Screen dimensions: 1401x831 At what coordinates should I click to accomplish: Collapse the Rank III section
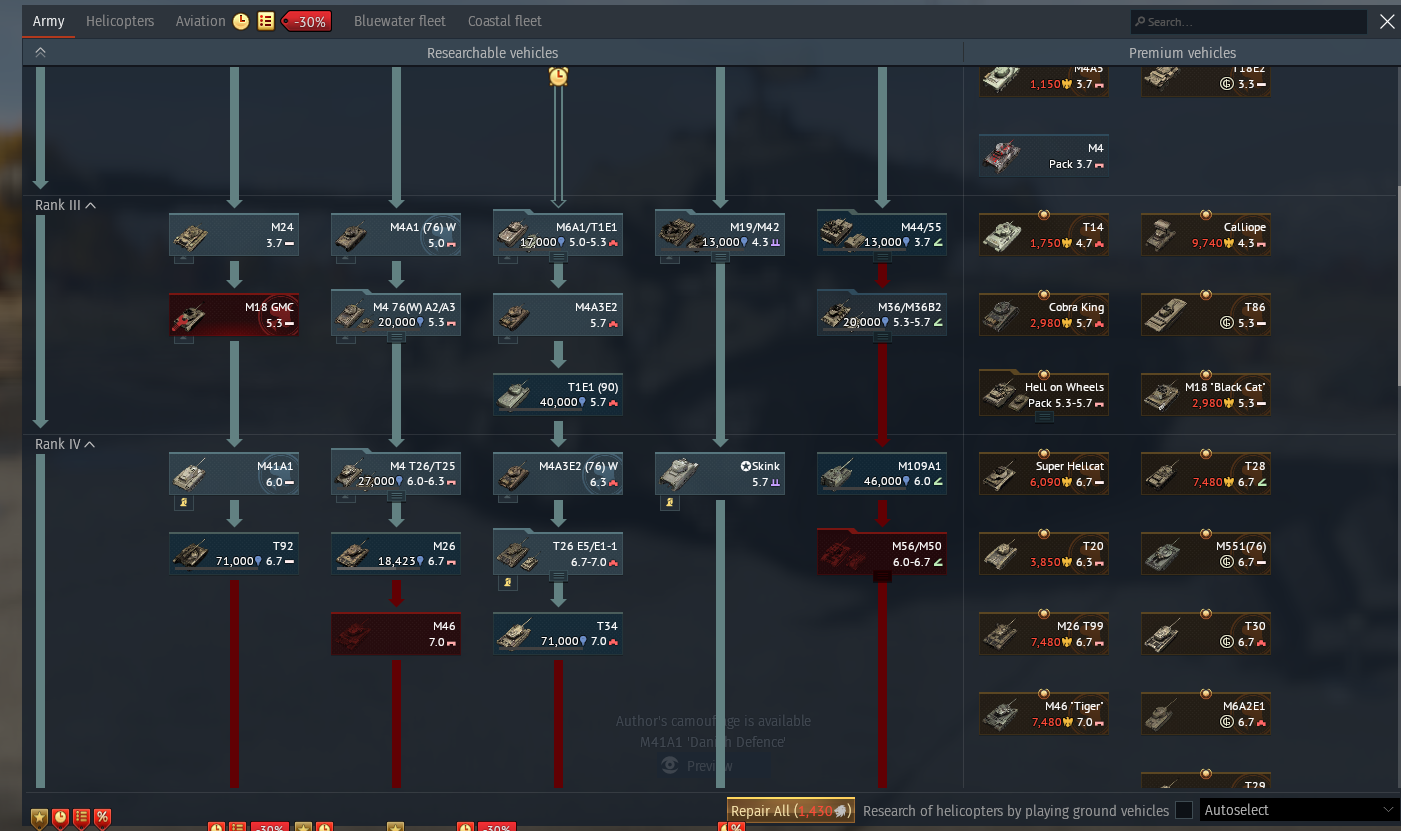click(x=91, y=205)
